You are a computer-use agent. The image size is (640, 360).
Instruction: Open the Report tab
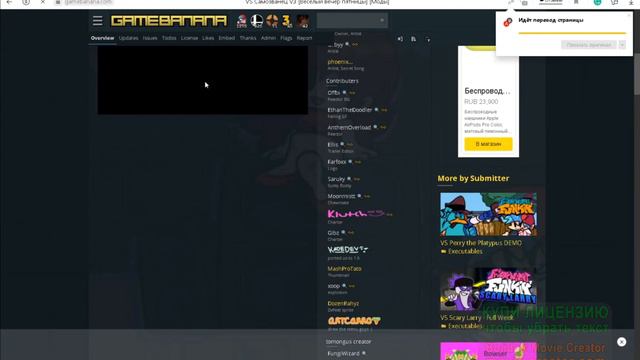tap(304, 38)
